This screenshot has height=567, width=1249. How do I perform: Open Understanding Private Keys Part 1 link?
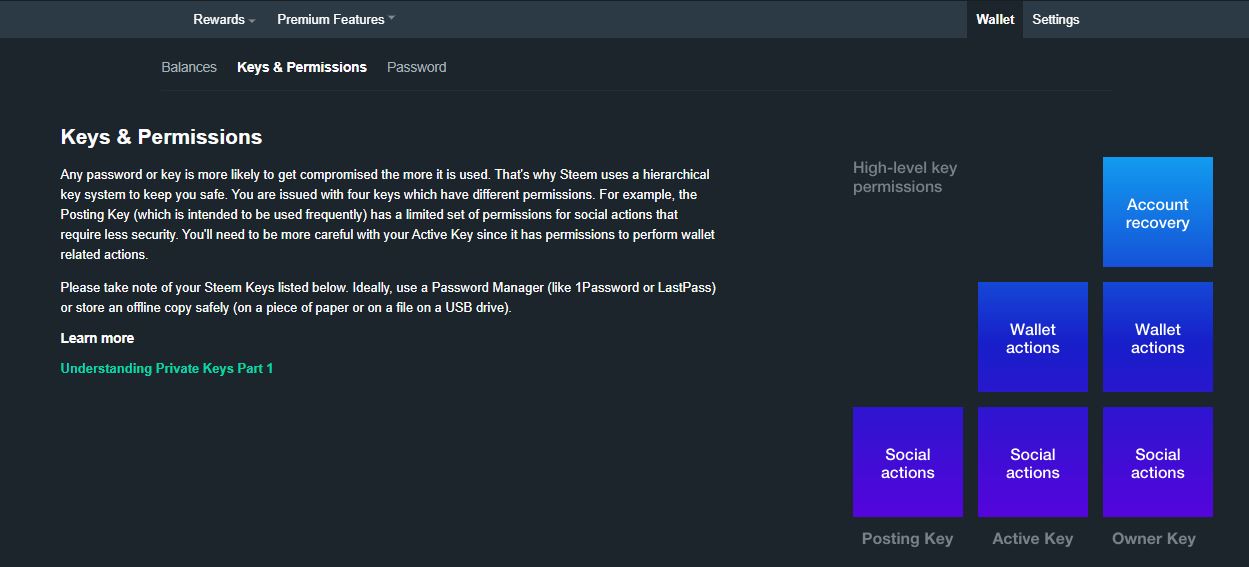[167, 368]
